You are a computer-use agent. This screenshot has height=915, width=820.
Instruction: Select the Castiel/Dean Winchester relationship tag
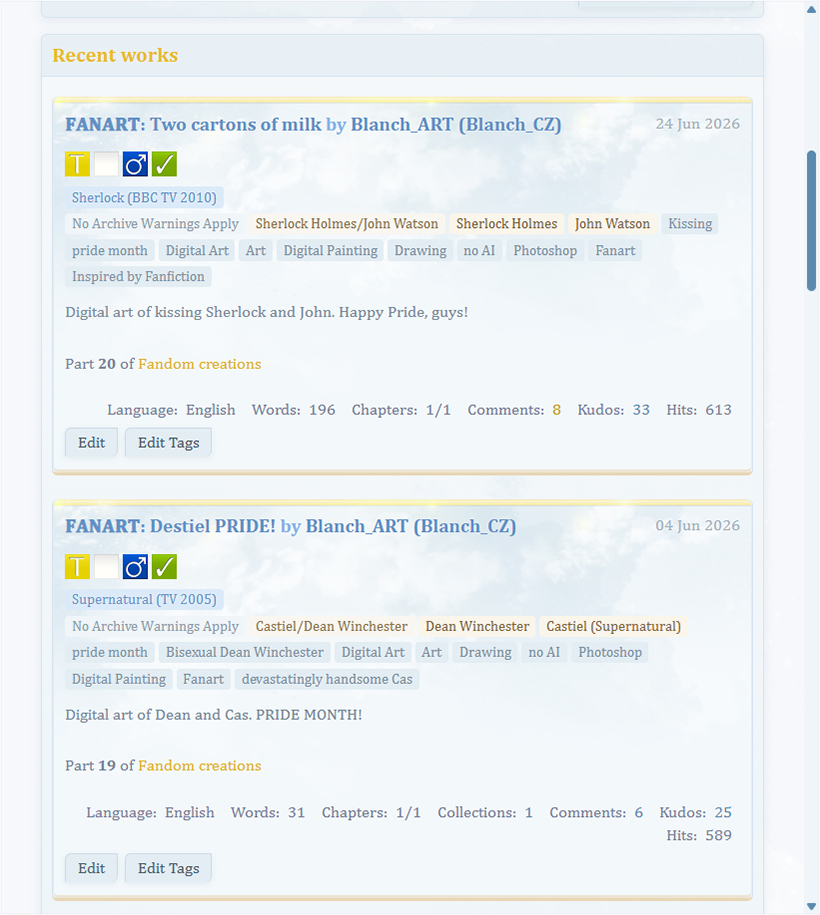332,626
